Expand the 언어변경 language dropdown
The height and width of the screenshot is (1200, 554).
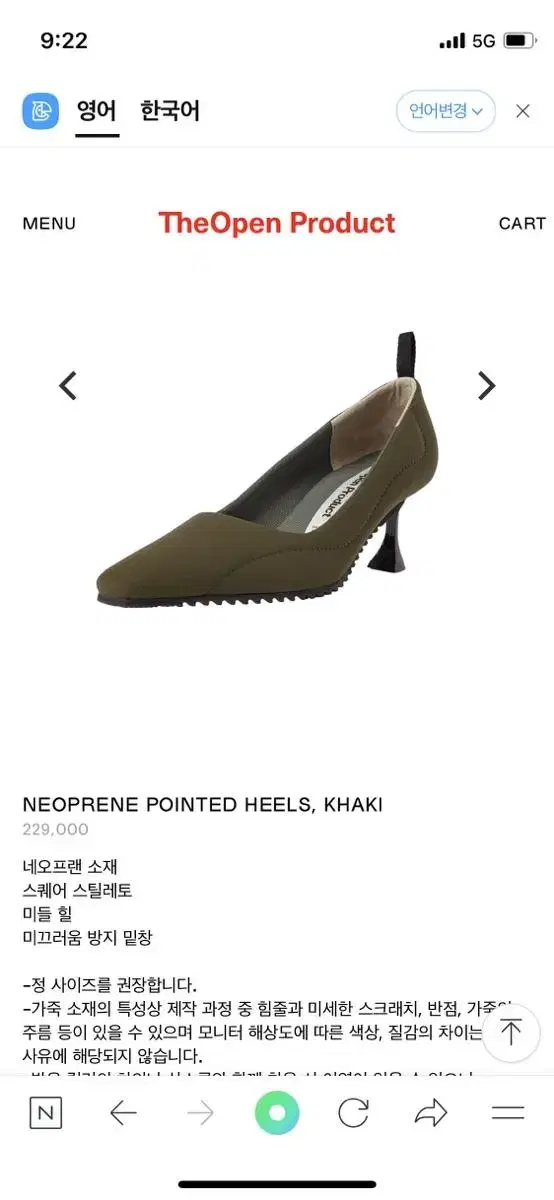446,111
